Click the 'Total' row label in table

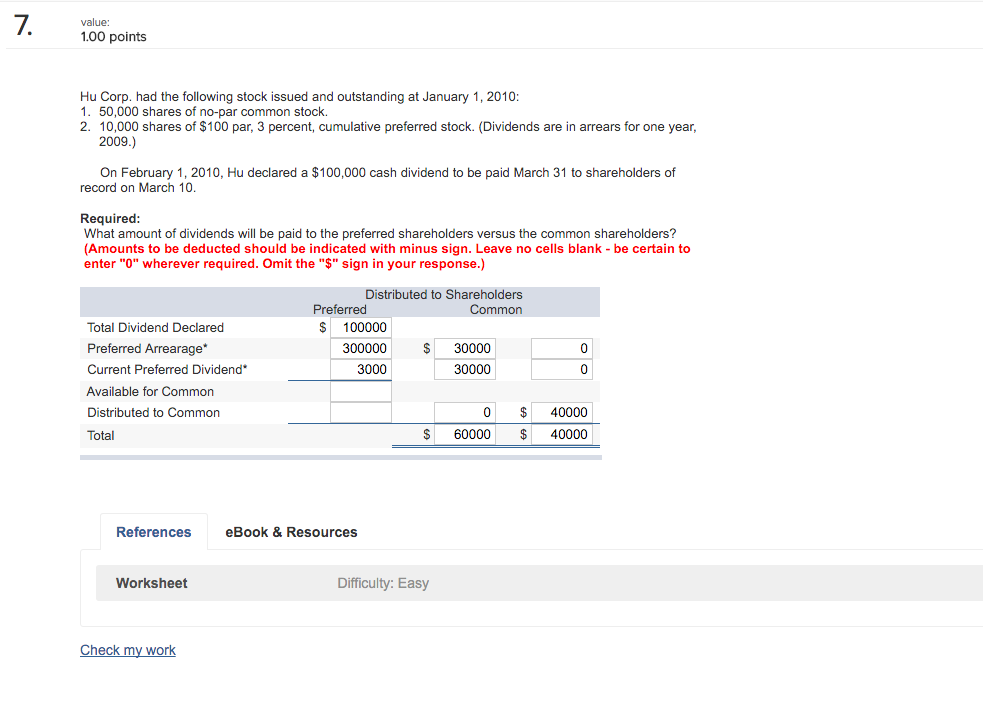pyautogui.click(x=100, y=435)
